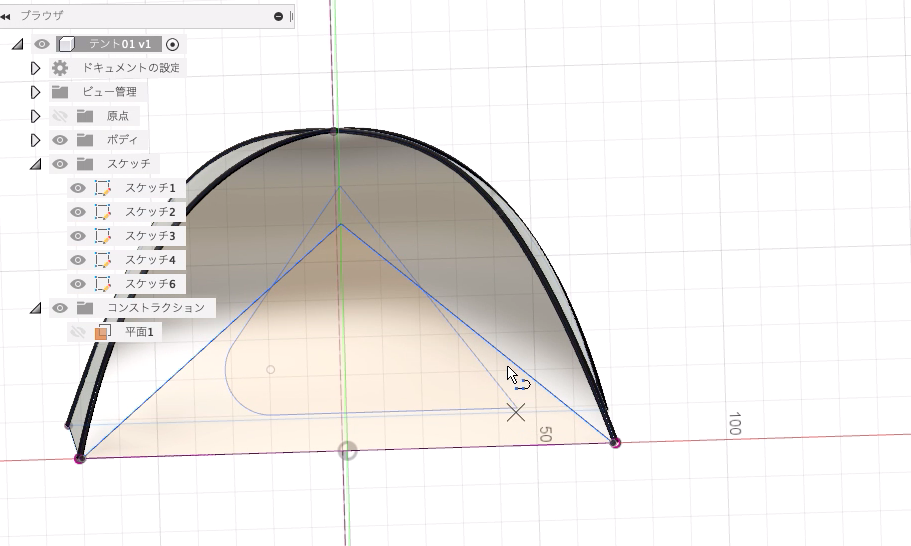Click the ドキュメントの設定 gear icon
Image resolution: width=911 pixels, height=546 pixels.
click(x=60, y=68)
